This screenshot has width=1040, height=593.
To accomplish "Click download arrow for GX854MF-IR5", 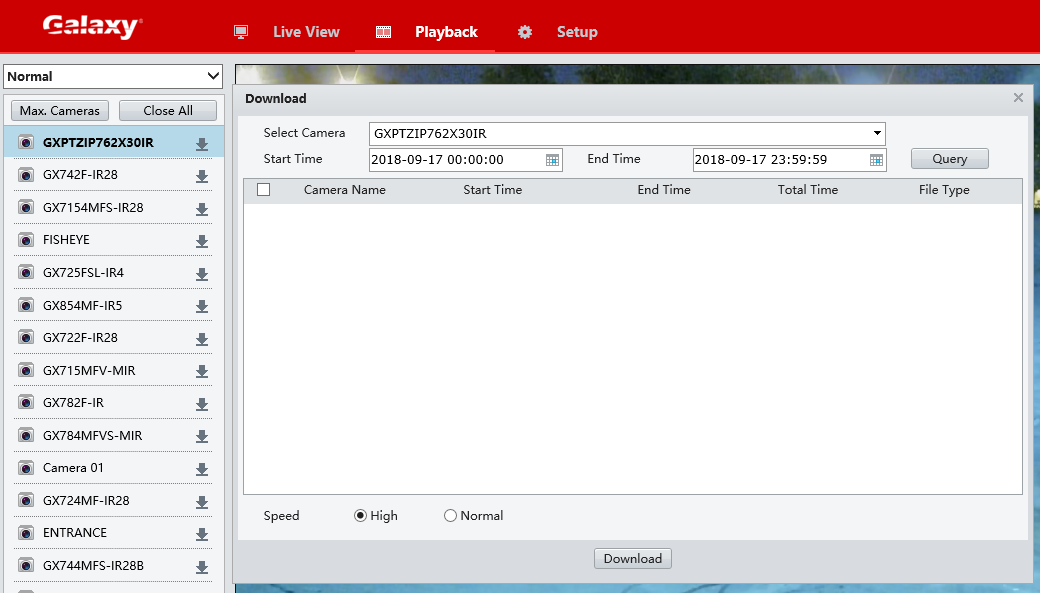I will 202,306.
